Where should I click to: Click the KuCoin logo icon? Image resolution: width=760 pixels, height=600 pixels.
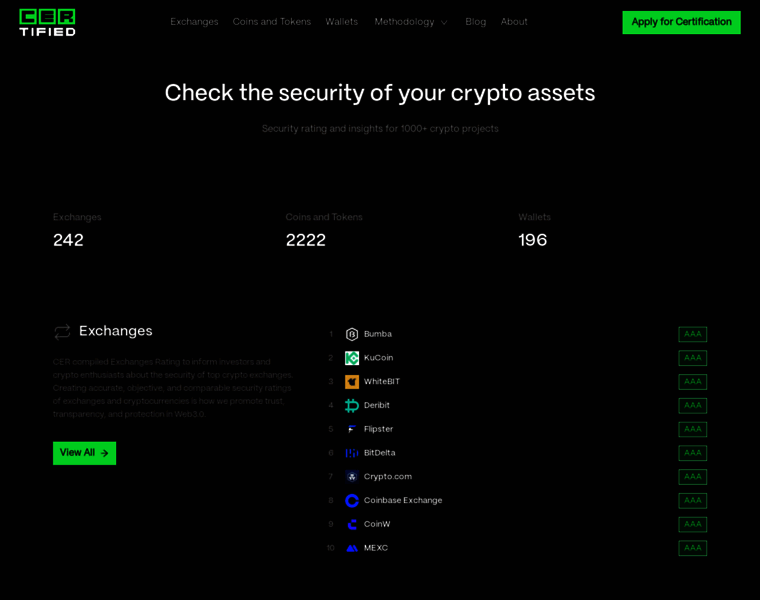pos(352,358)
